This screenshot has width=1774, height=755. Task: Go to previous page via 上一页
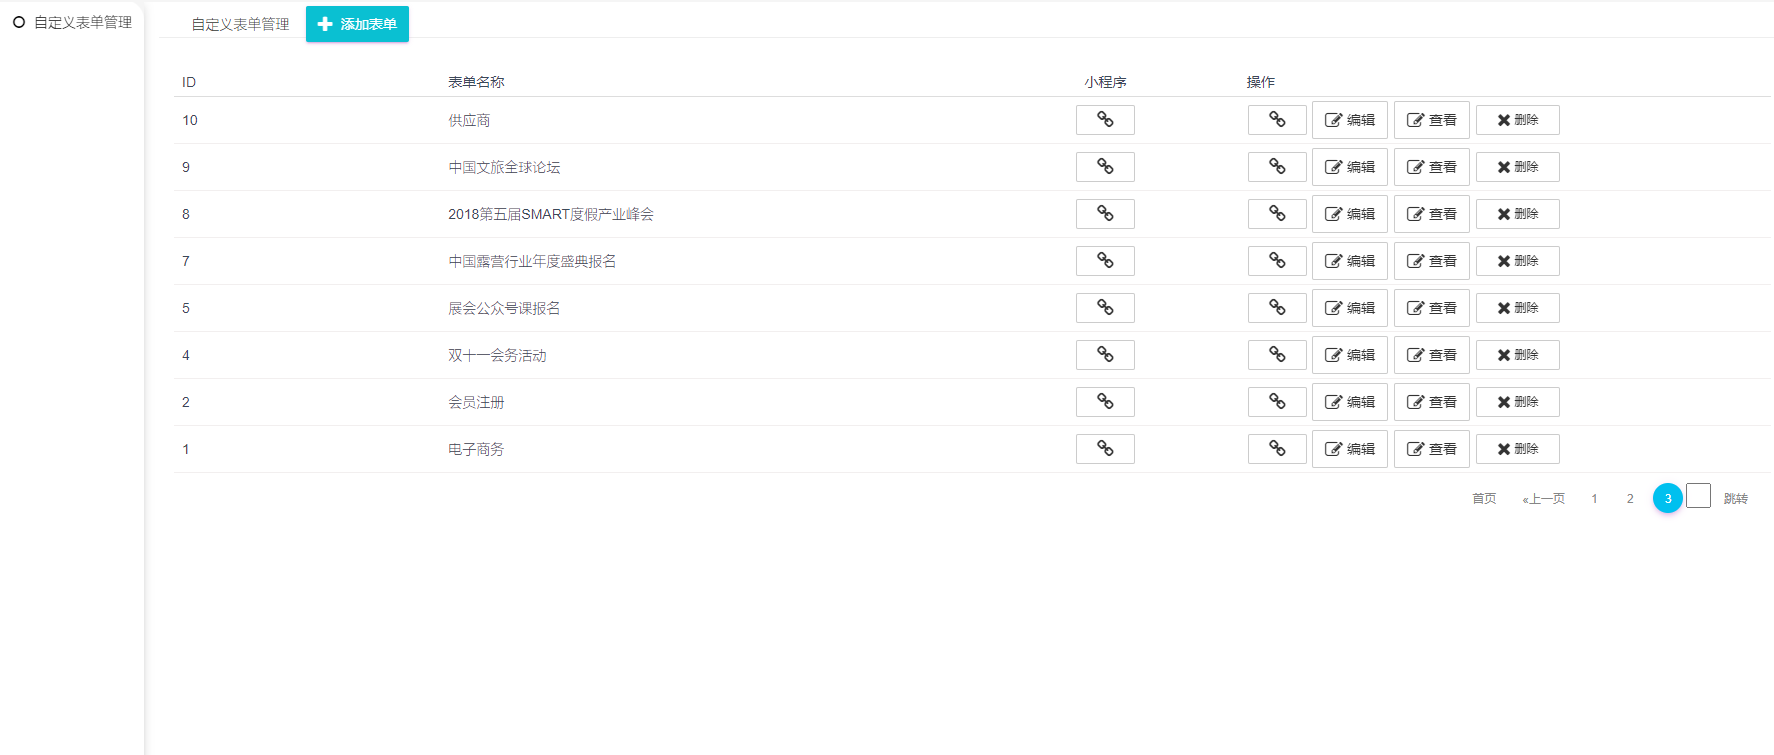[1544, 498]
